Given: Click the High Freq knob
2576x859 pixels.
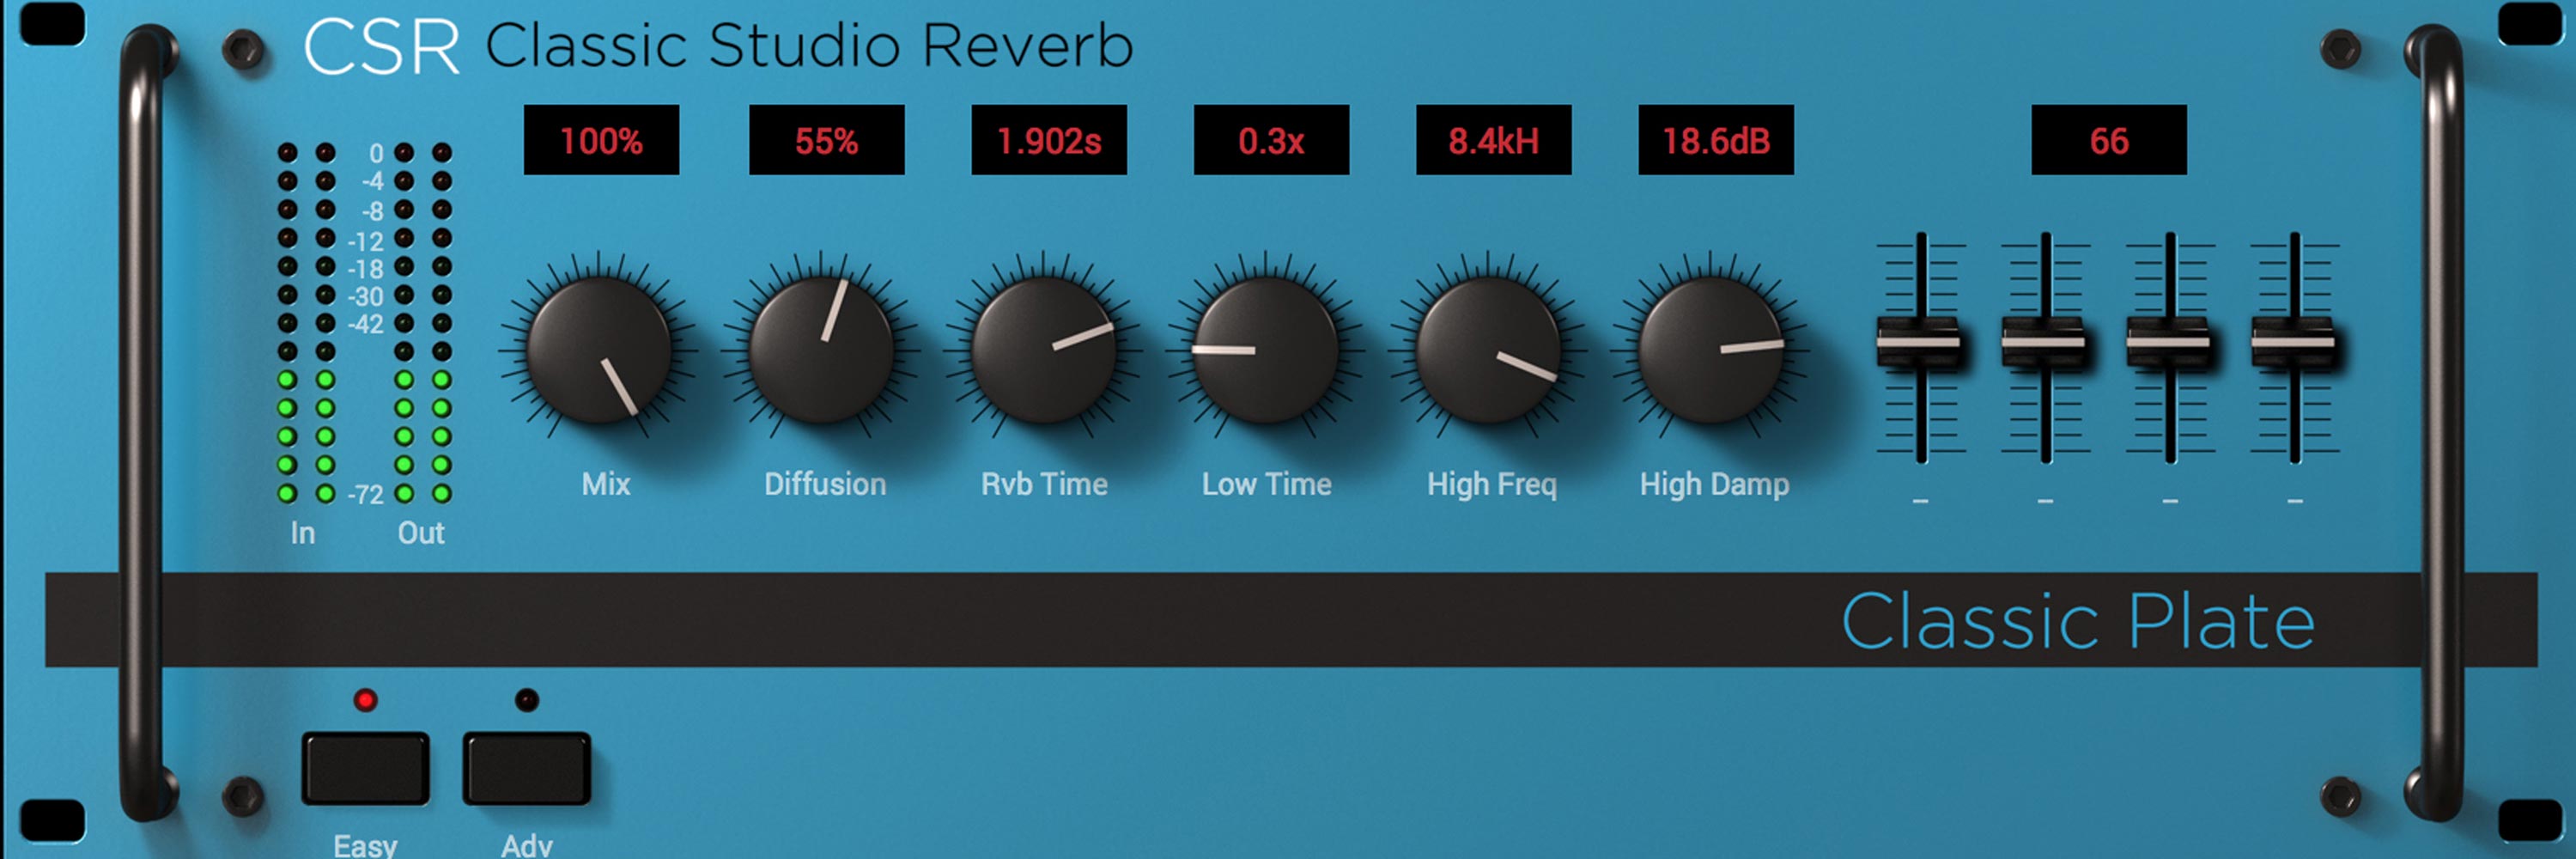Looking at the screenshot, I should (x=1488, y=350).
